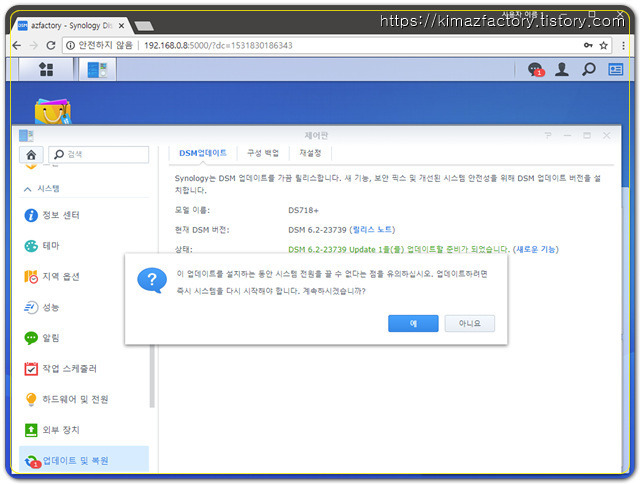Click the browser address bar
Viewport: 640px width, 484px height.
coord(335,45)
